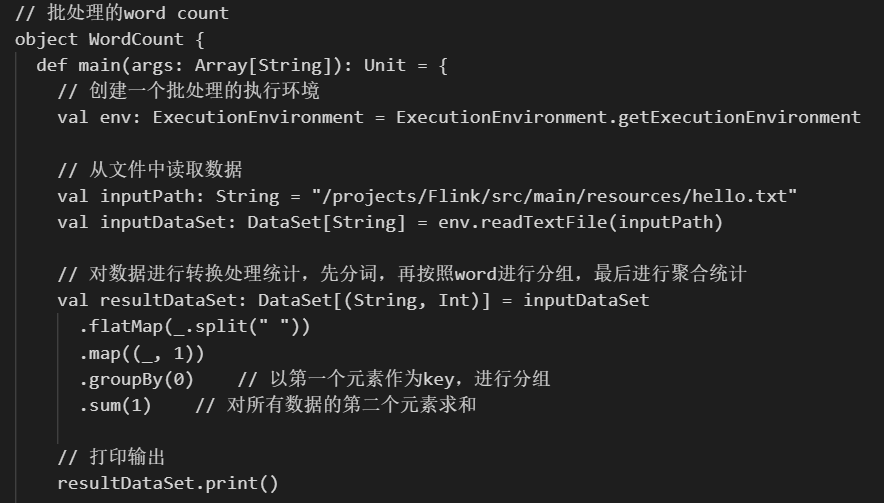Click the comment about 从文件中读取数据
884x503 pixels.
[x=150, y=170]
